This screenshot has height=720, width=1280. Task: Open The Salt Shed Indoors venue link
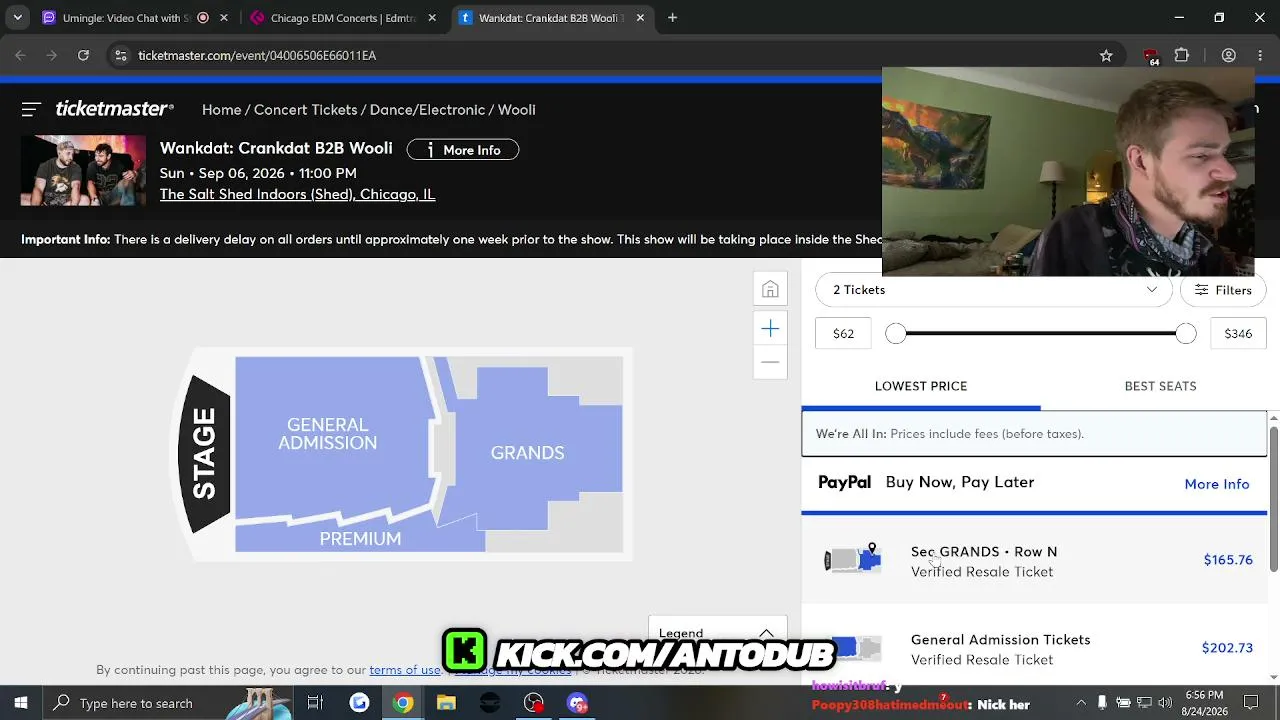[x=297, y=194]
